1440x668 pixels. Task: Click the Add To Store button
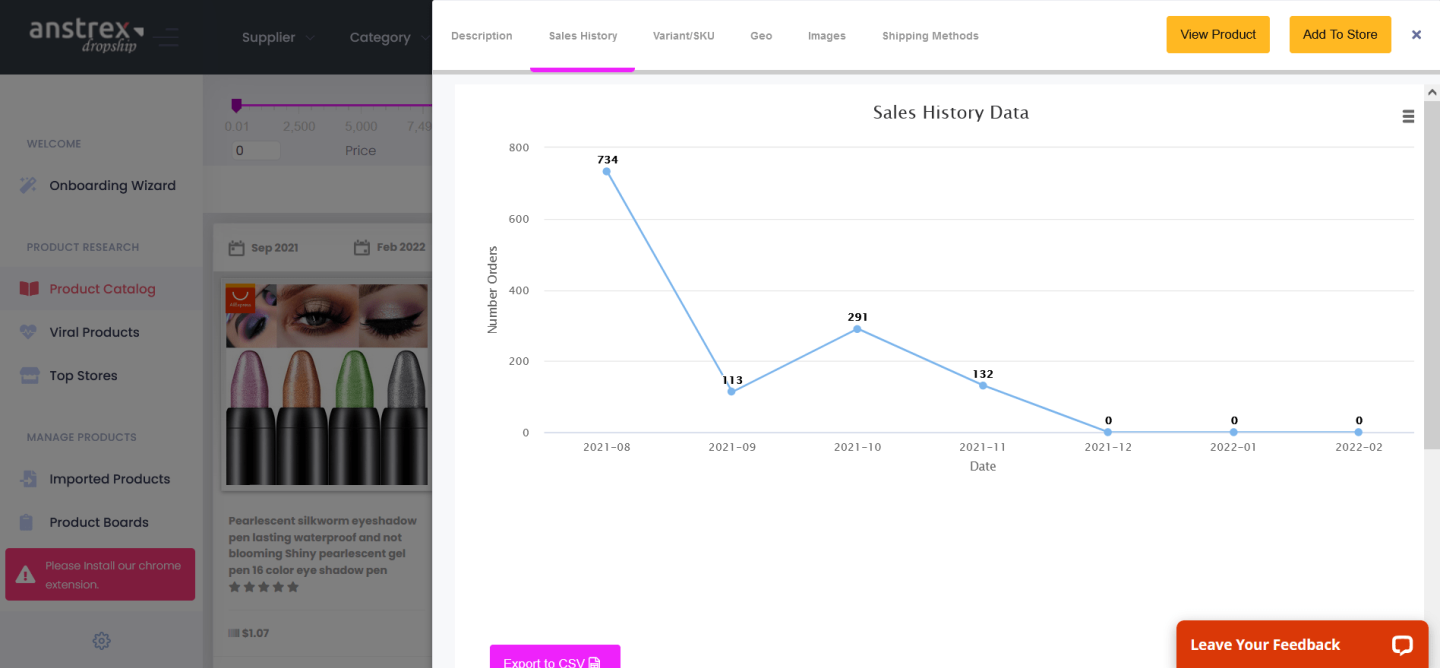1339,34
